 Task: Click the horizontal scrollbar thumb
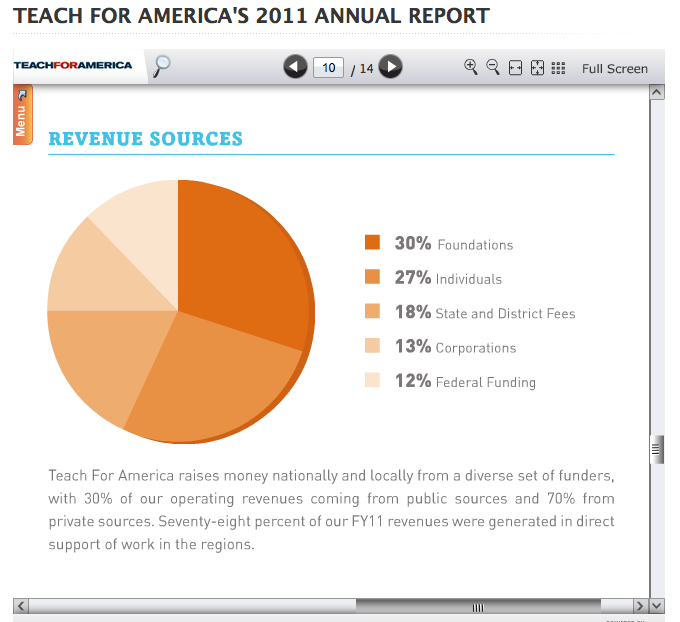pos(477,606)
